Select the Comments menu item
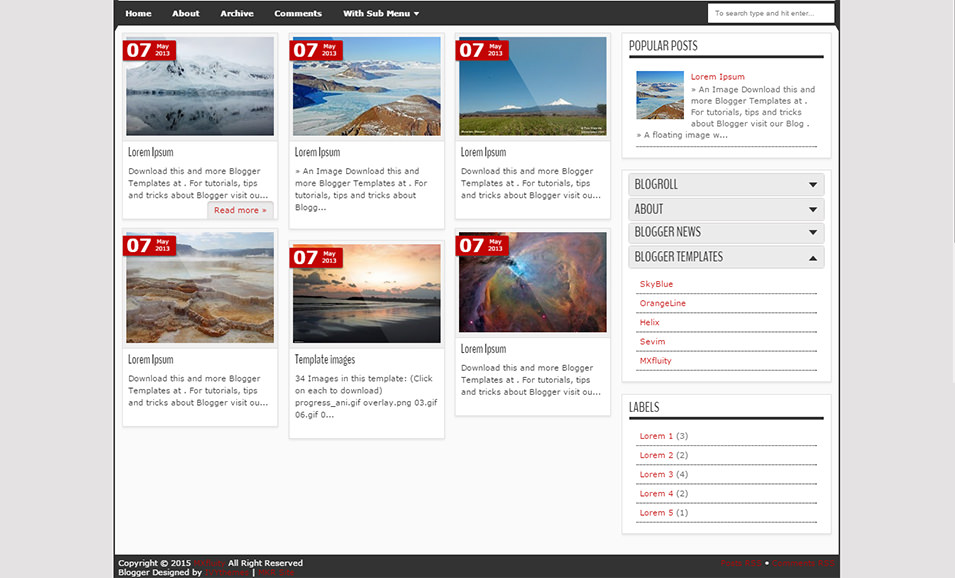The image size is (955, 578). [x=298, y=13]
